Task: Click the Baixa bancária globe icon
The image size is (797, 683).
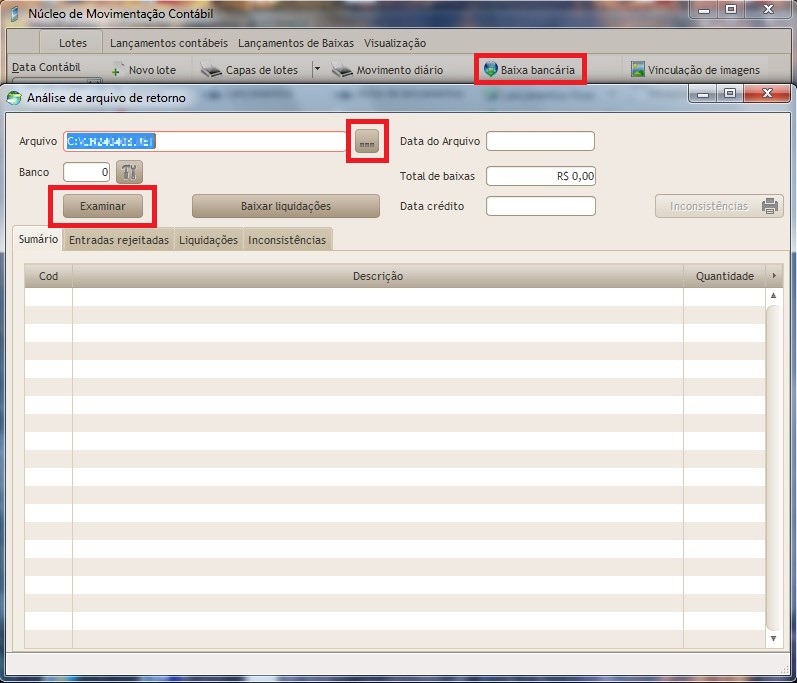Action: (x=490, y=70)
